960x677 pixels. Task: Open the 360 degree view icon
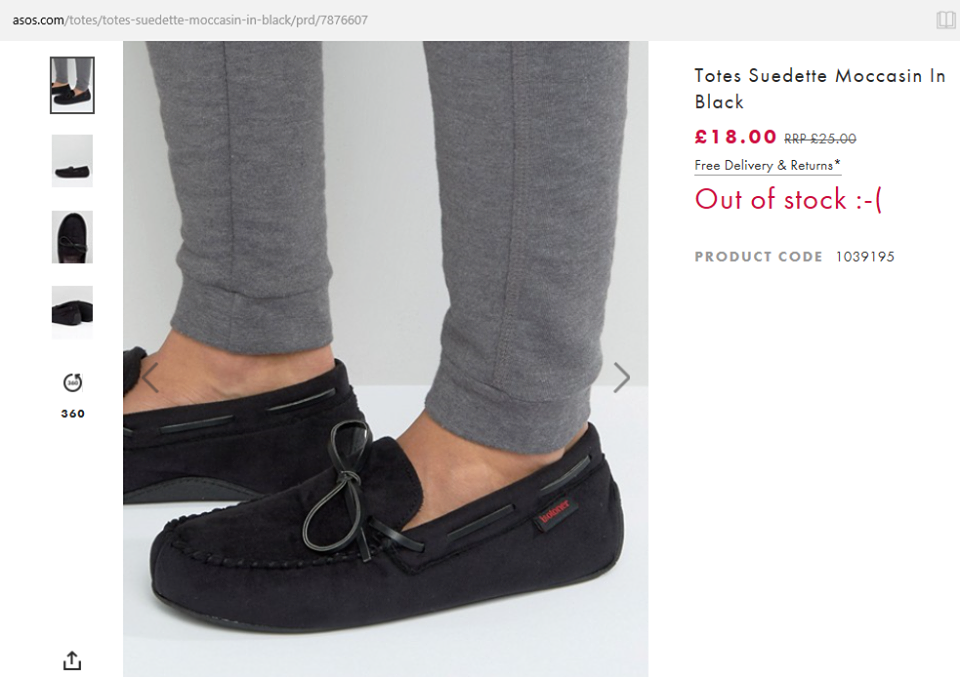(x=72, y=382)
